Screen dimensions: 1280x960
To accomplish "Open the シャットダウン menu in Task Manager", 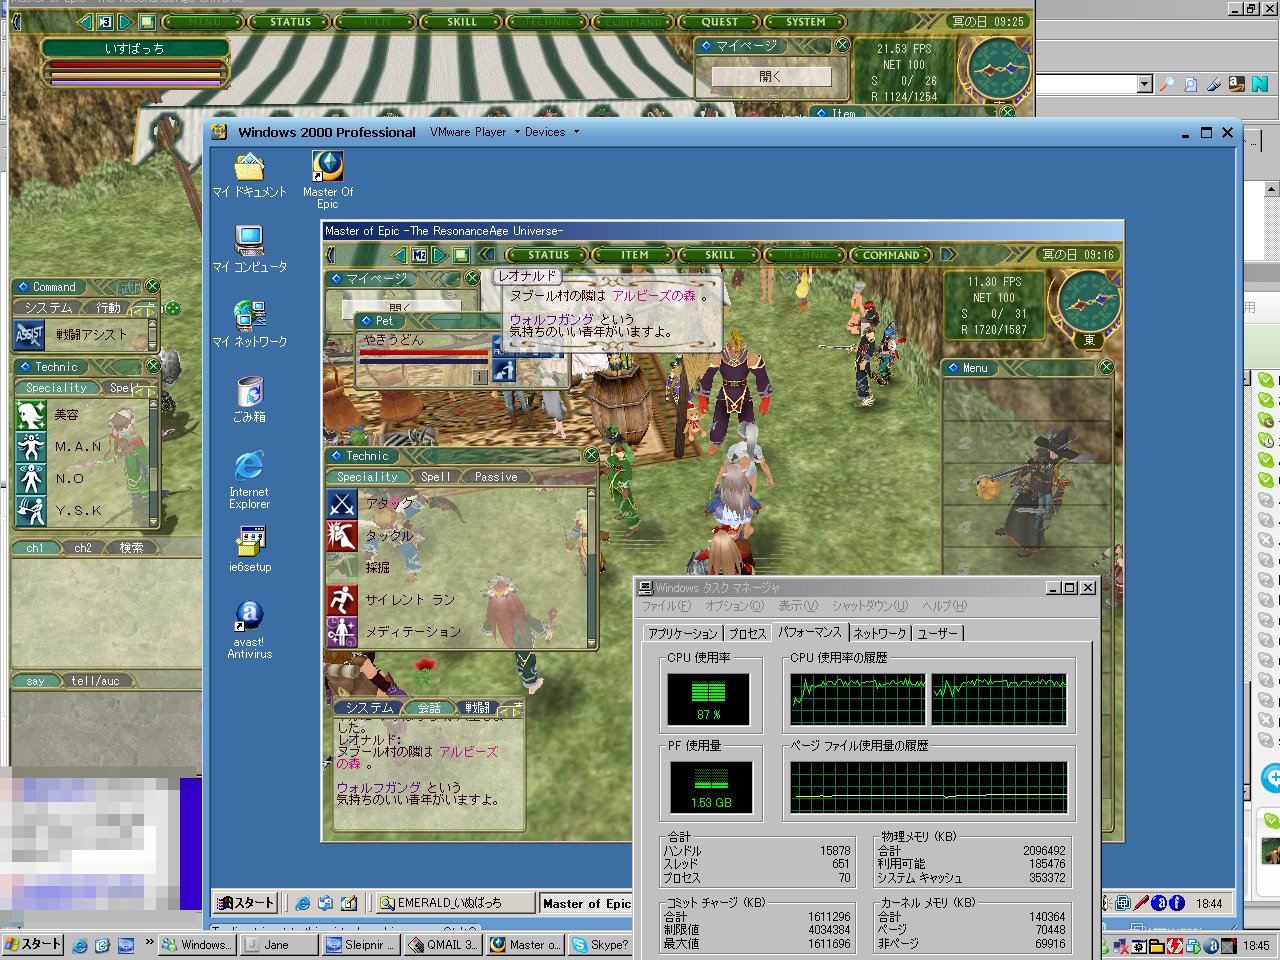I will point(870,606).
